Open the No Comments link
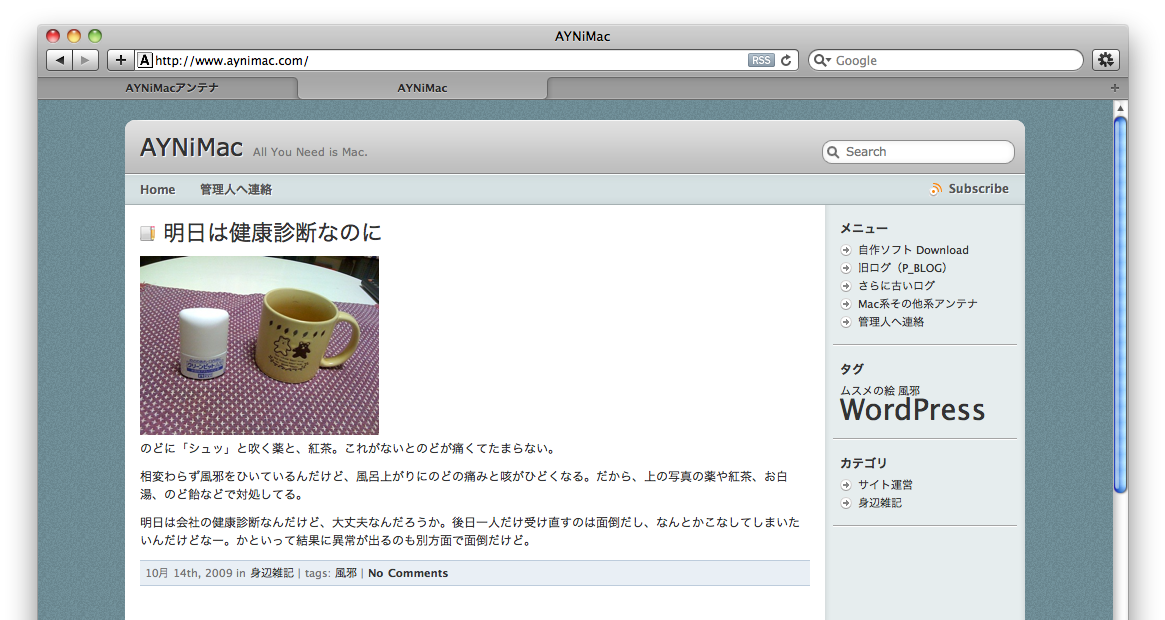Image resolution: width=1165 pixels, height=620 pixels. click(x=408, y=573)
